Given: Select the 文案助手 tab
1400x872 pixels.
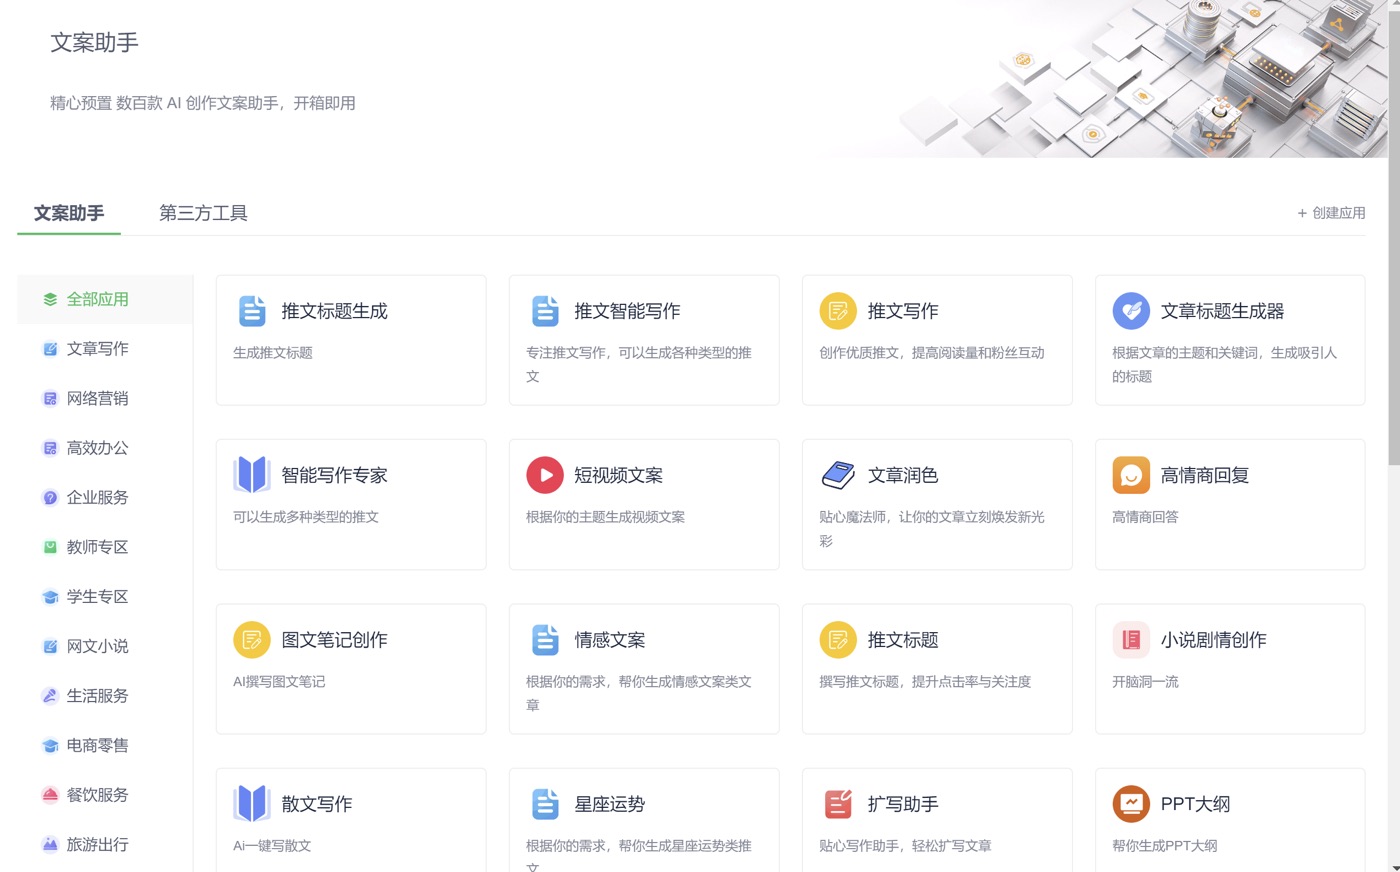Looking at the screenshot, I should pos(69,213).
